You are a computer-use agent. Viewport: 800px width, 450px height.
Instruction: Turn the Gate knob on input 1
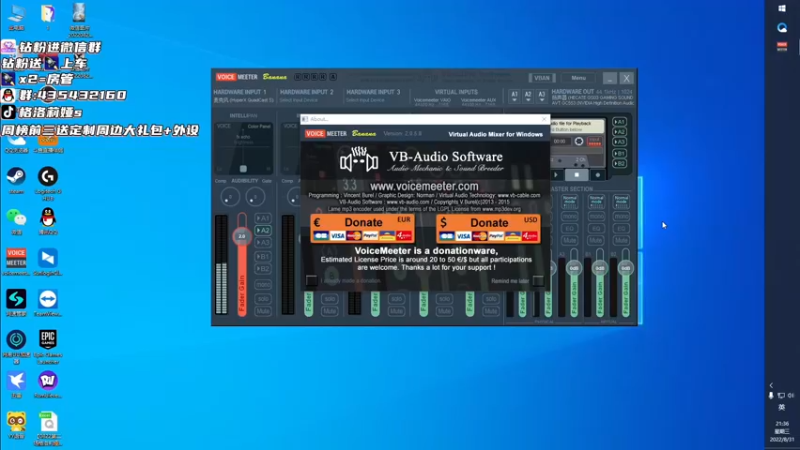tap(255, 197)
